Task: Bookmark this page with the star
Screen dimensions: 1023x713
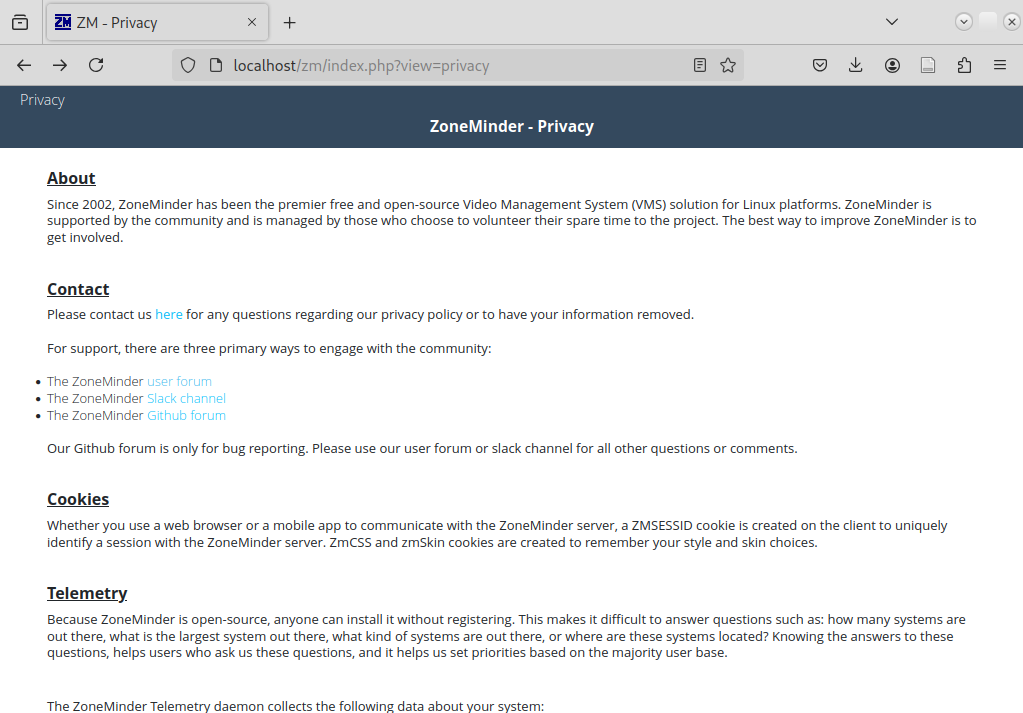Action: 728,65
